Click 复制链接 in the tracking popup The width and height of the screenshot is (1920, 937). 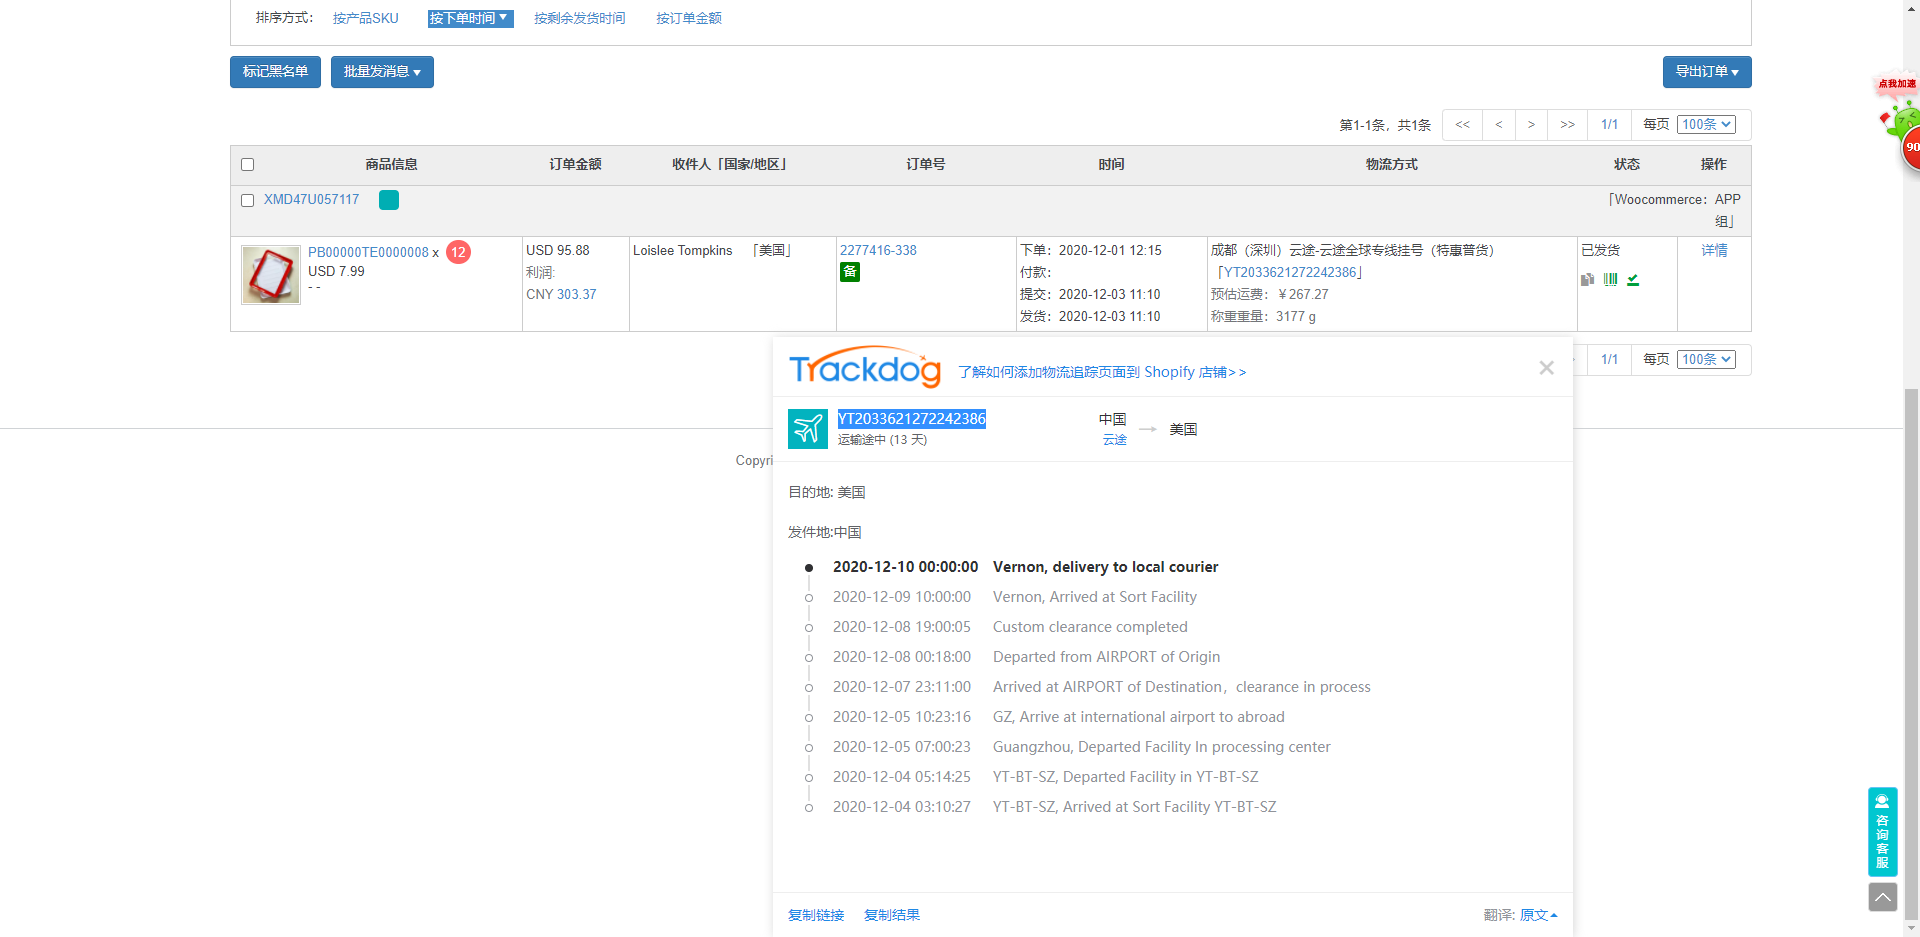click(x=816, y=915)
